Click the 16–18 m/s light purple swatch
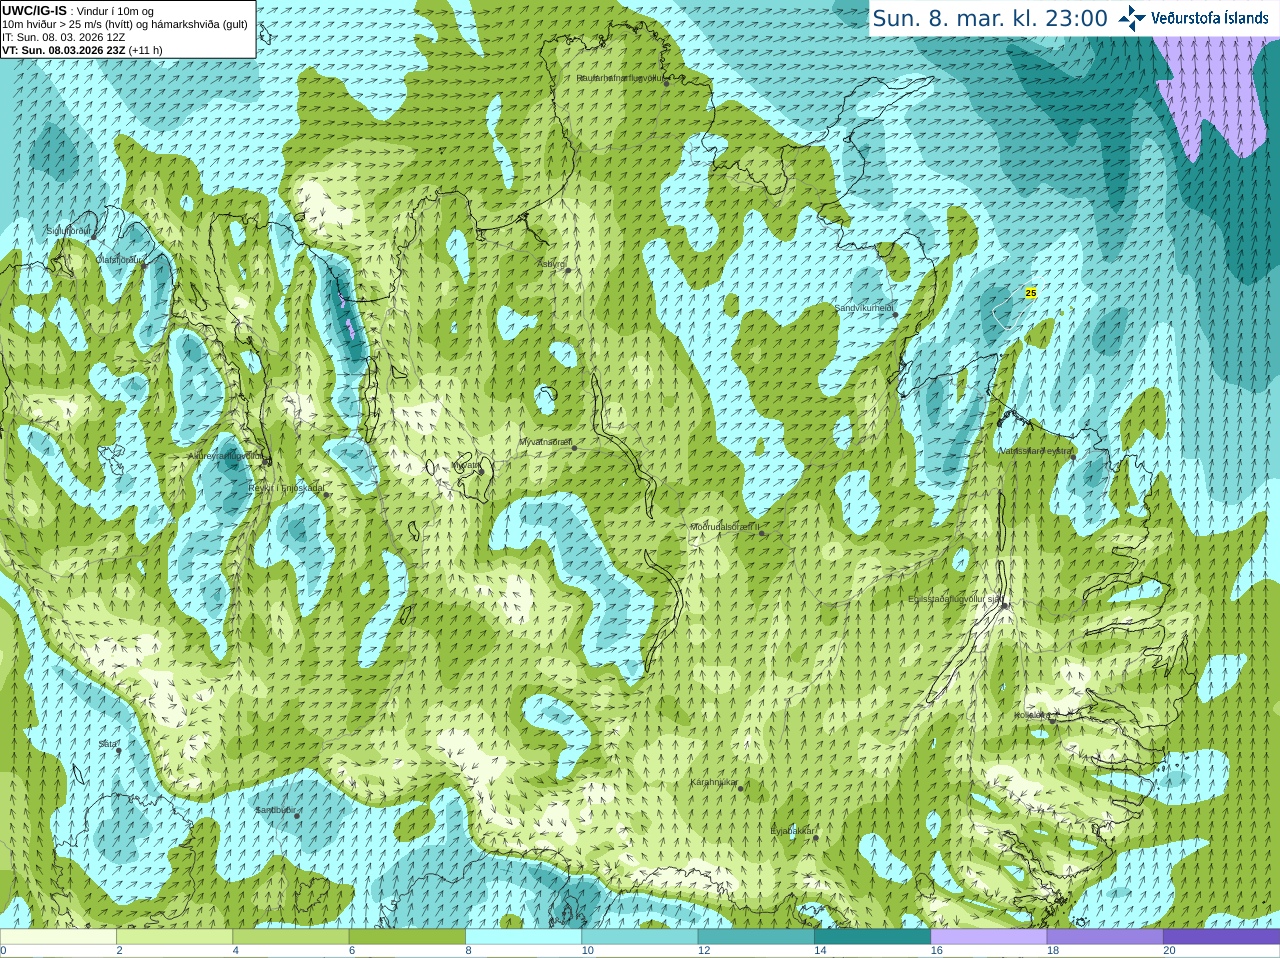Image resolution: width=1280 pixels, height=958 pixels. click(x=989, y=937)
